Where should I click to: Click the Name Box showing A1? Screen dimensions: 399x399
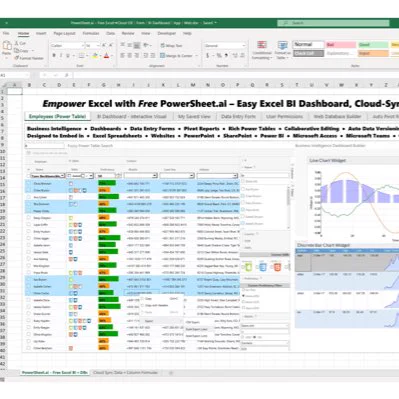tap(15, 75)
